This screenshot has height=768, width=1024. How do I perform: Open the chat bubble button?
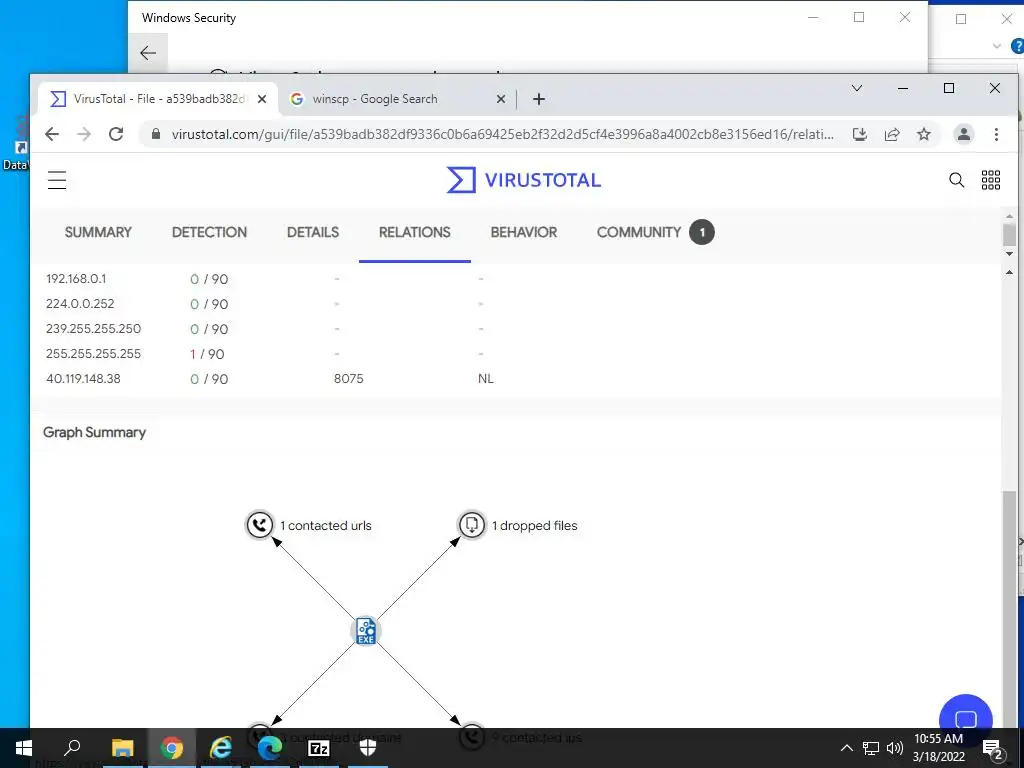pyautogui.click(x=965, y=718)
